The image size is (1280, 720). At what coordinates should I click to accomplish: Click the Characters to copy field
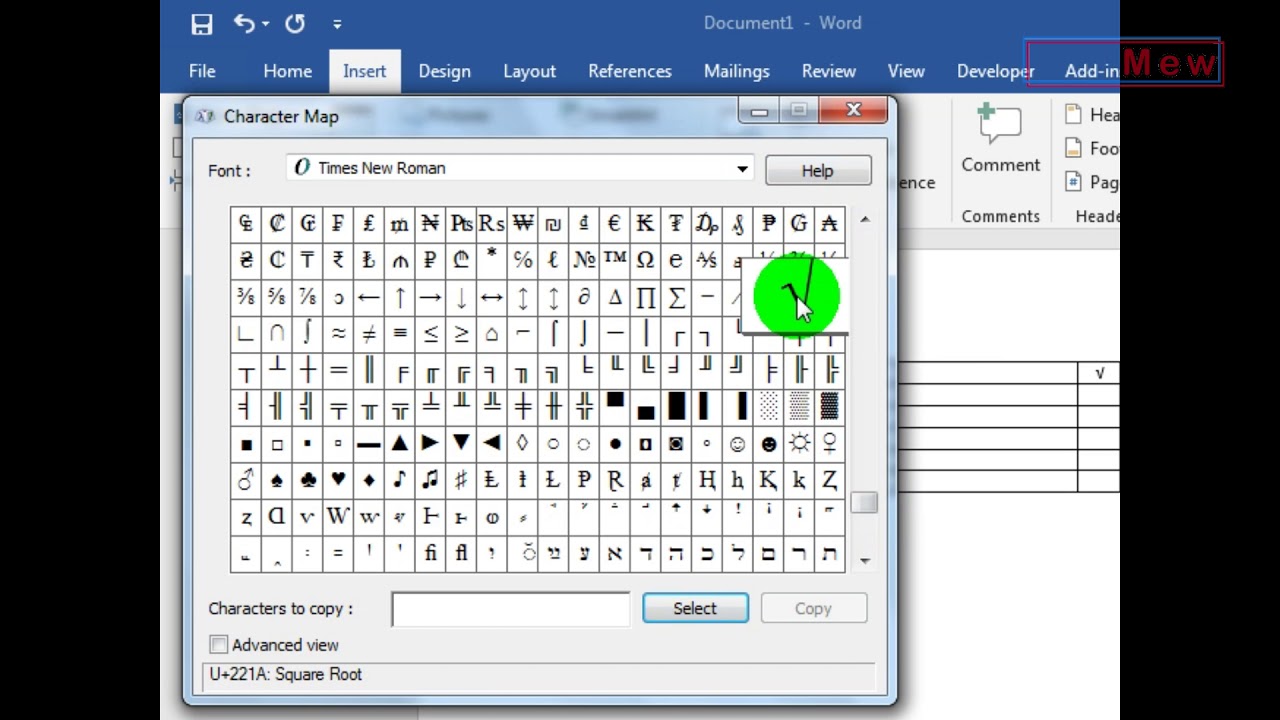(x=511, y=609)
